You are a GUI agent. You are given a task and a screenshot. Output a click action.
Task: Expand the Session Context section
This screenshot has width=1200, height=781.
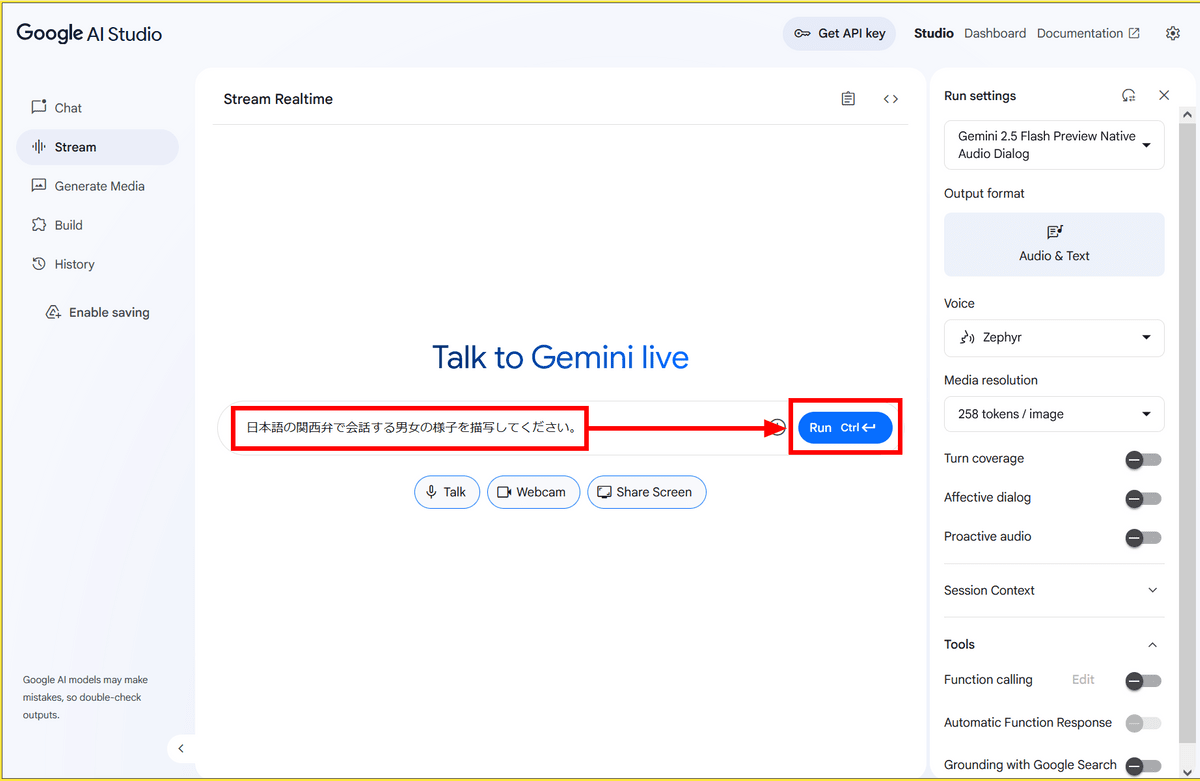click(x=1054, y=590)
